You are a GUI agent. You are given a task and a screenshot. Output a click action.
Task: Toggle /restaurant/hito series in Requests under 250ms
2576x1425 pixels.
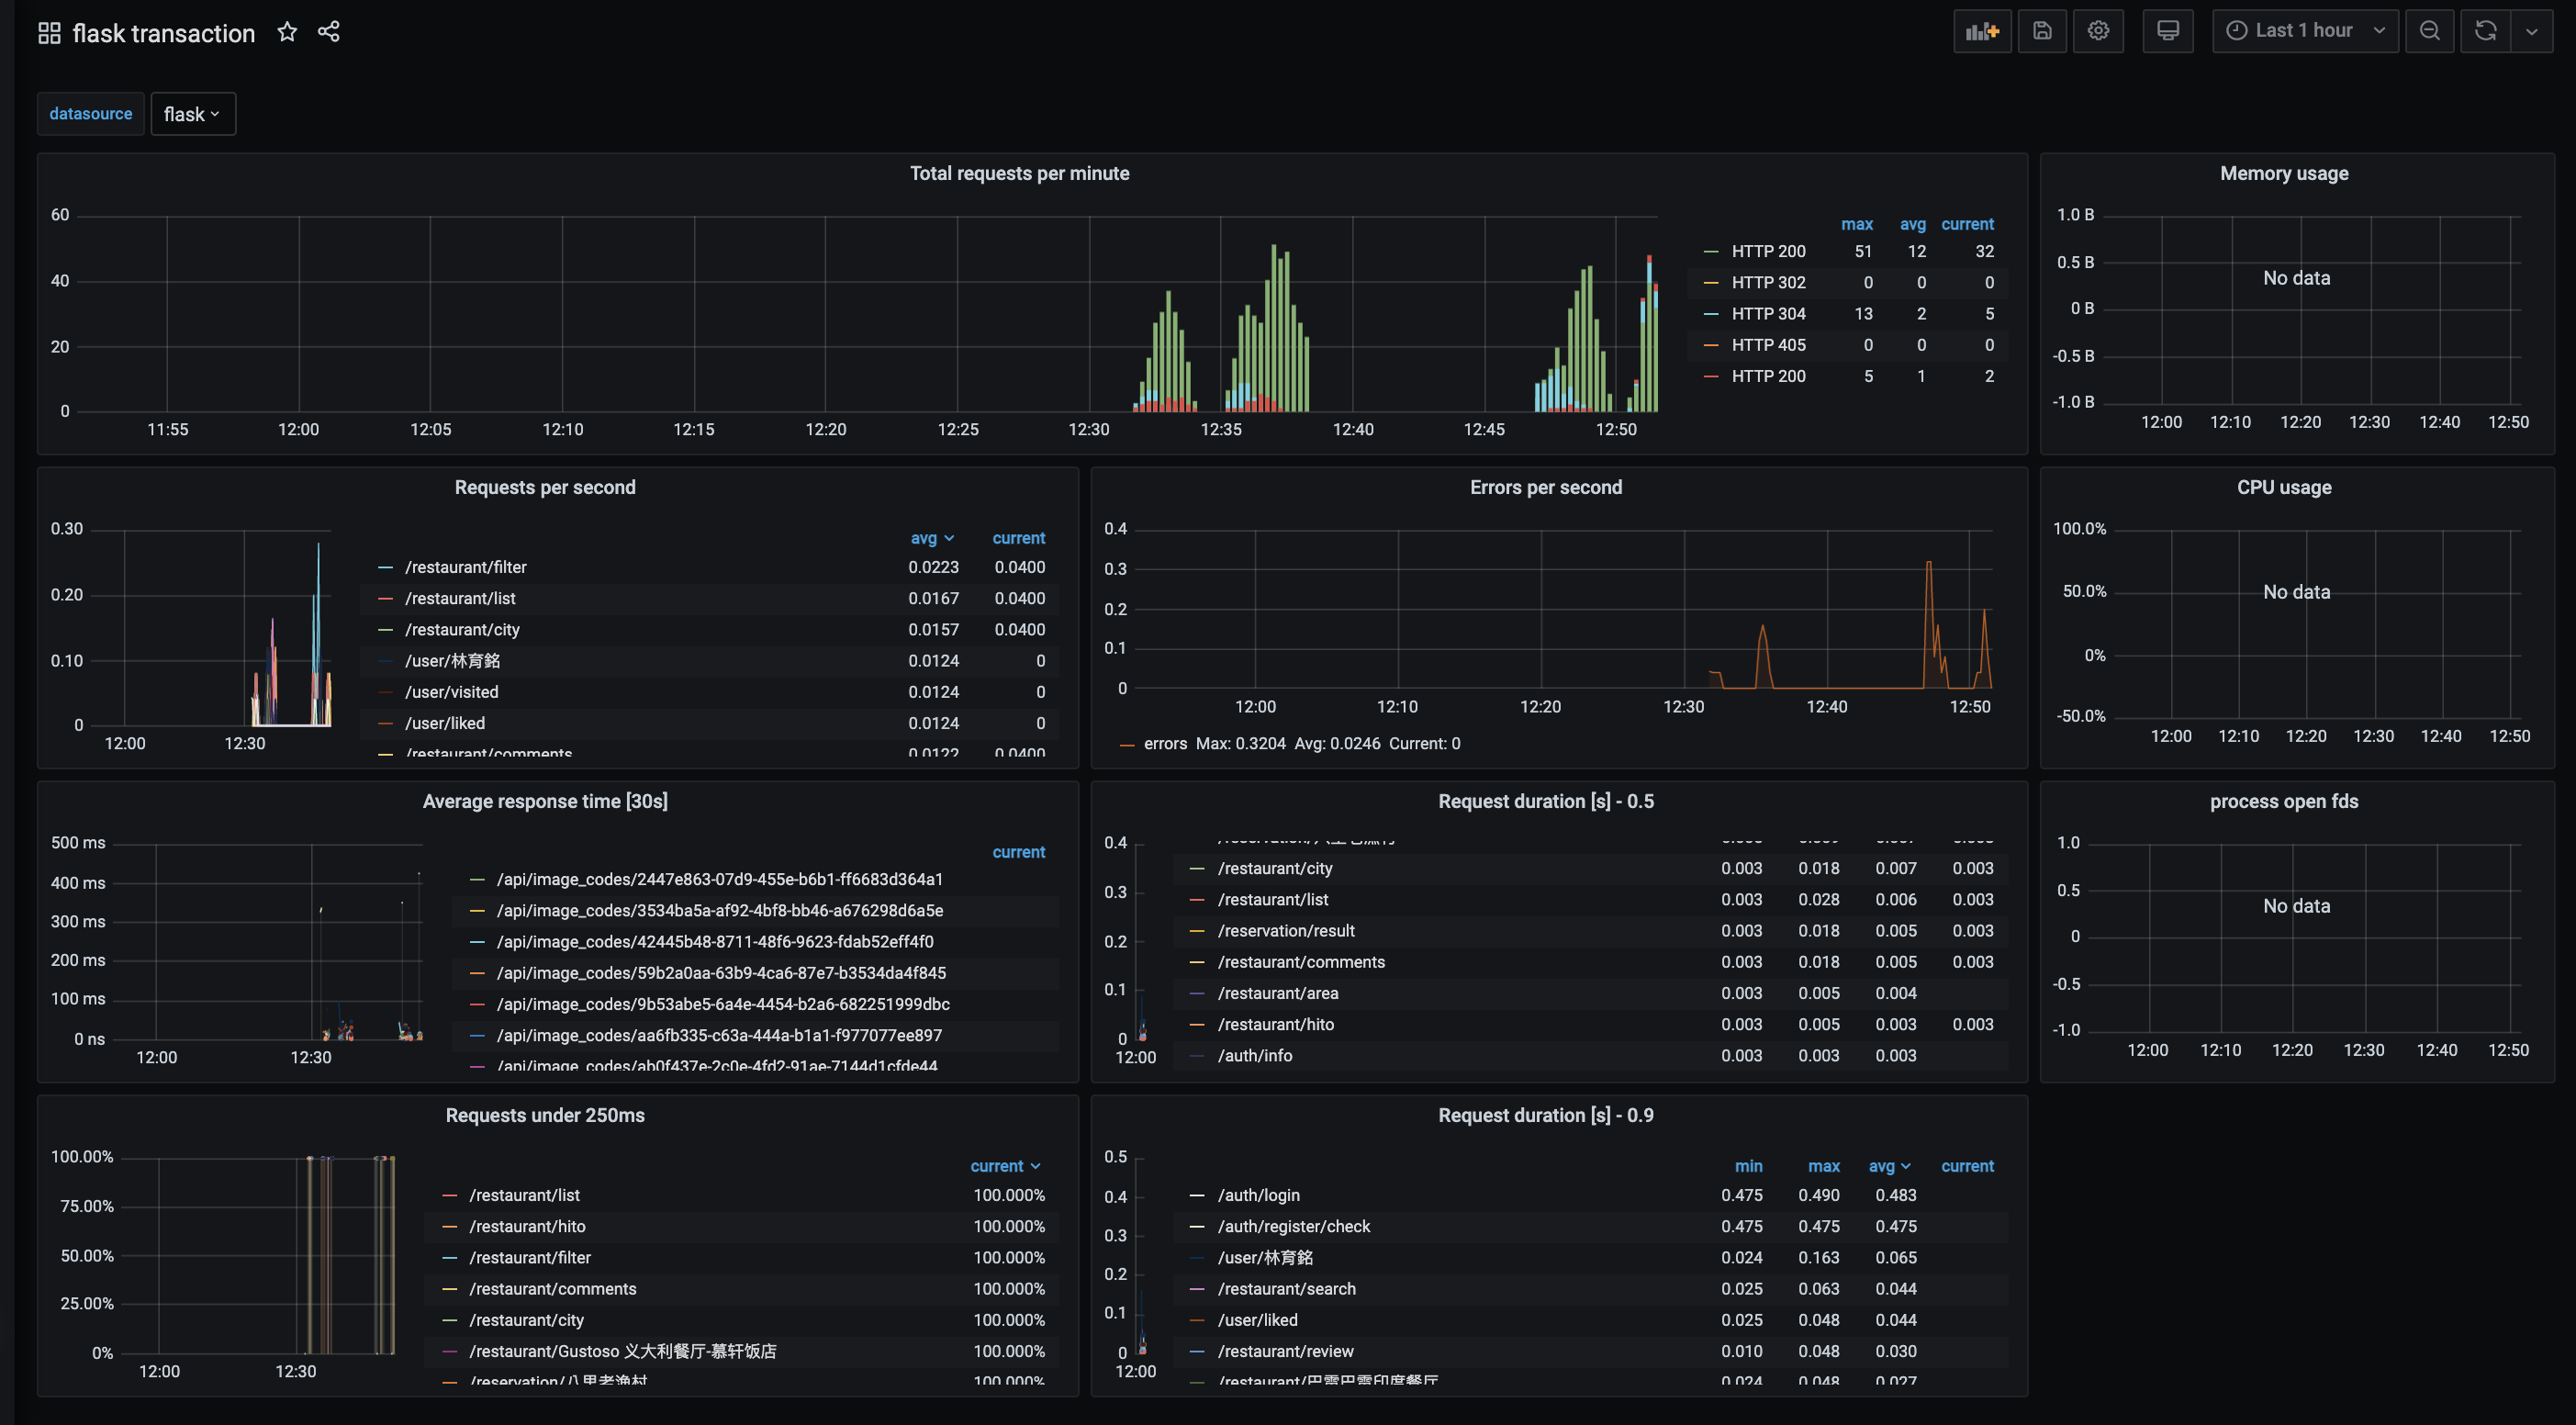tap(527, 1226)
